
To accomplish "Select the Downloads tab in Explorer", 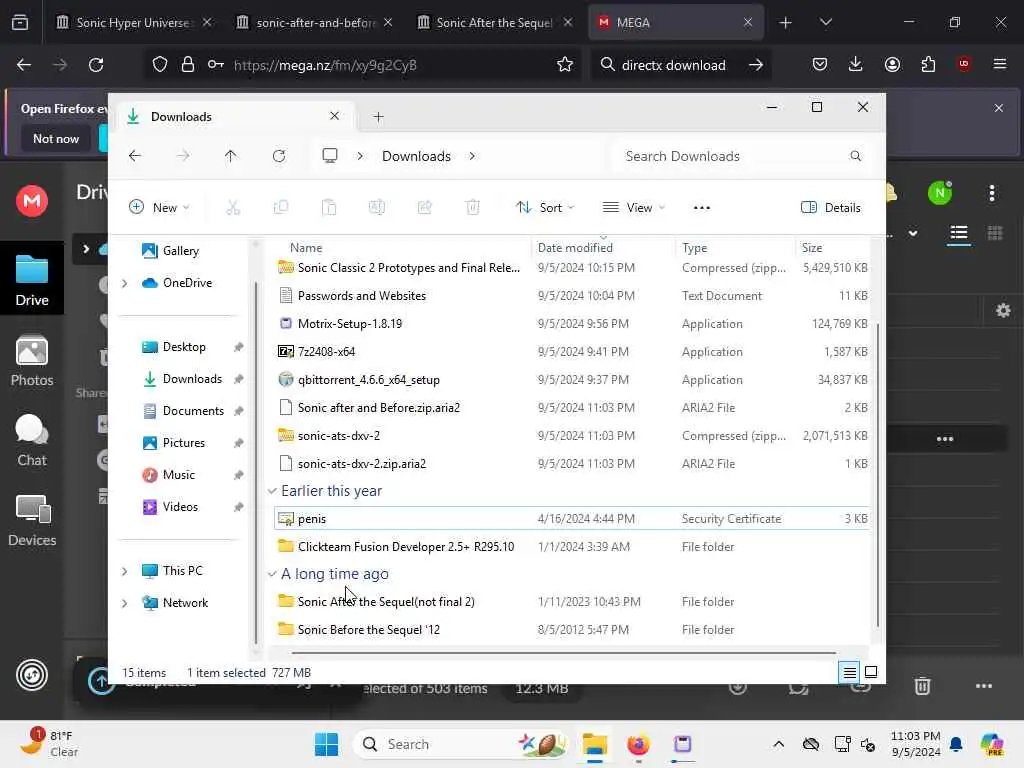I will 234,117.
